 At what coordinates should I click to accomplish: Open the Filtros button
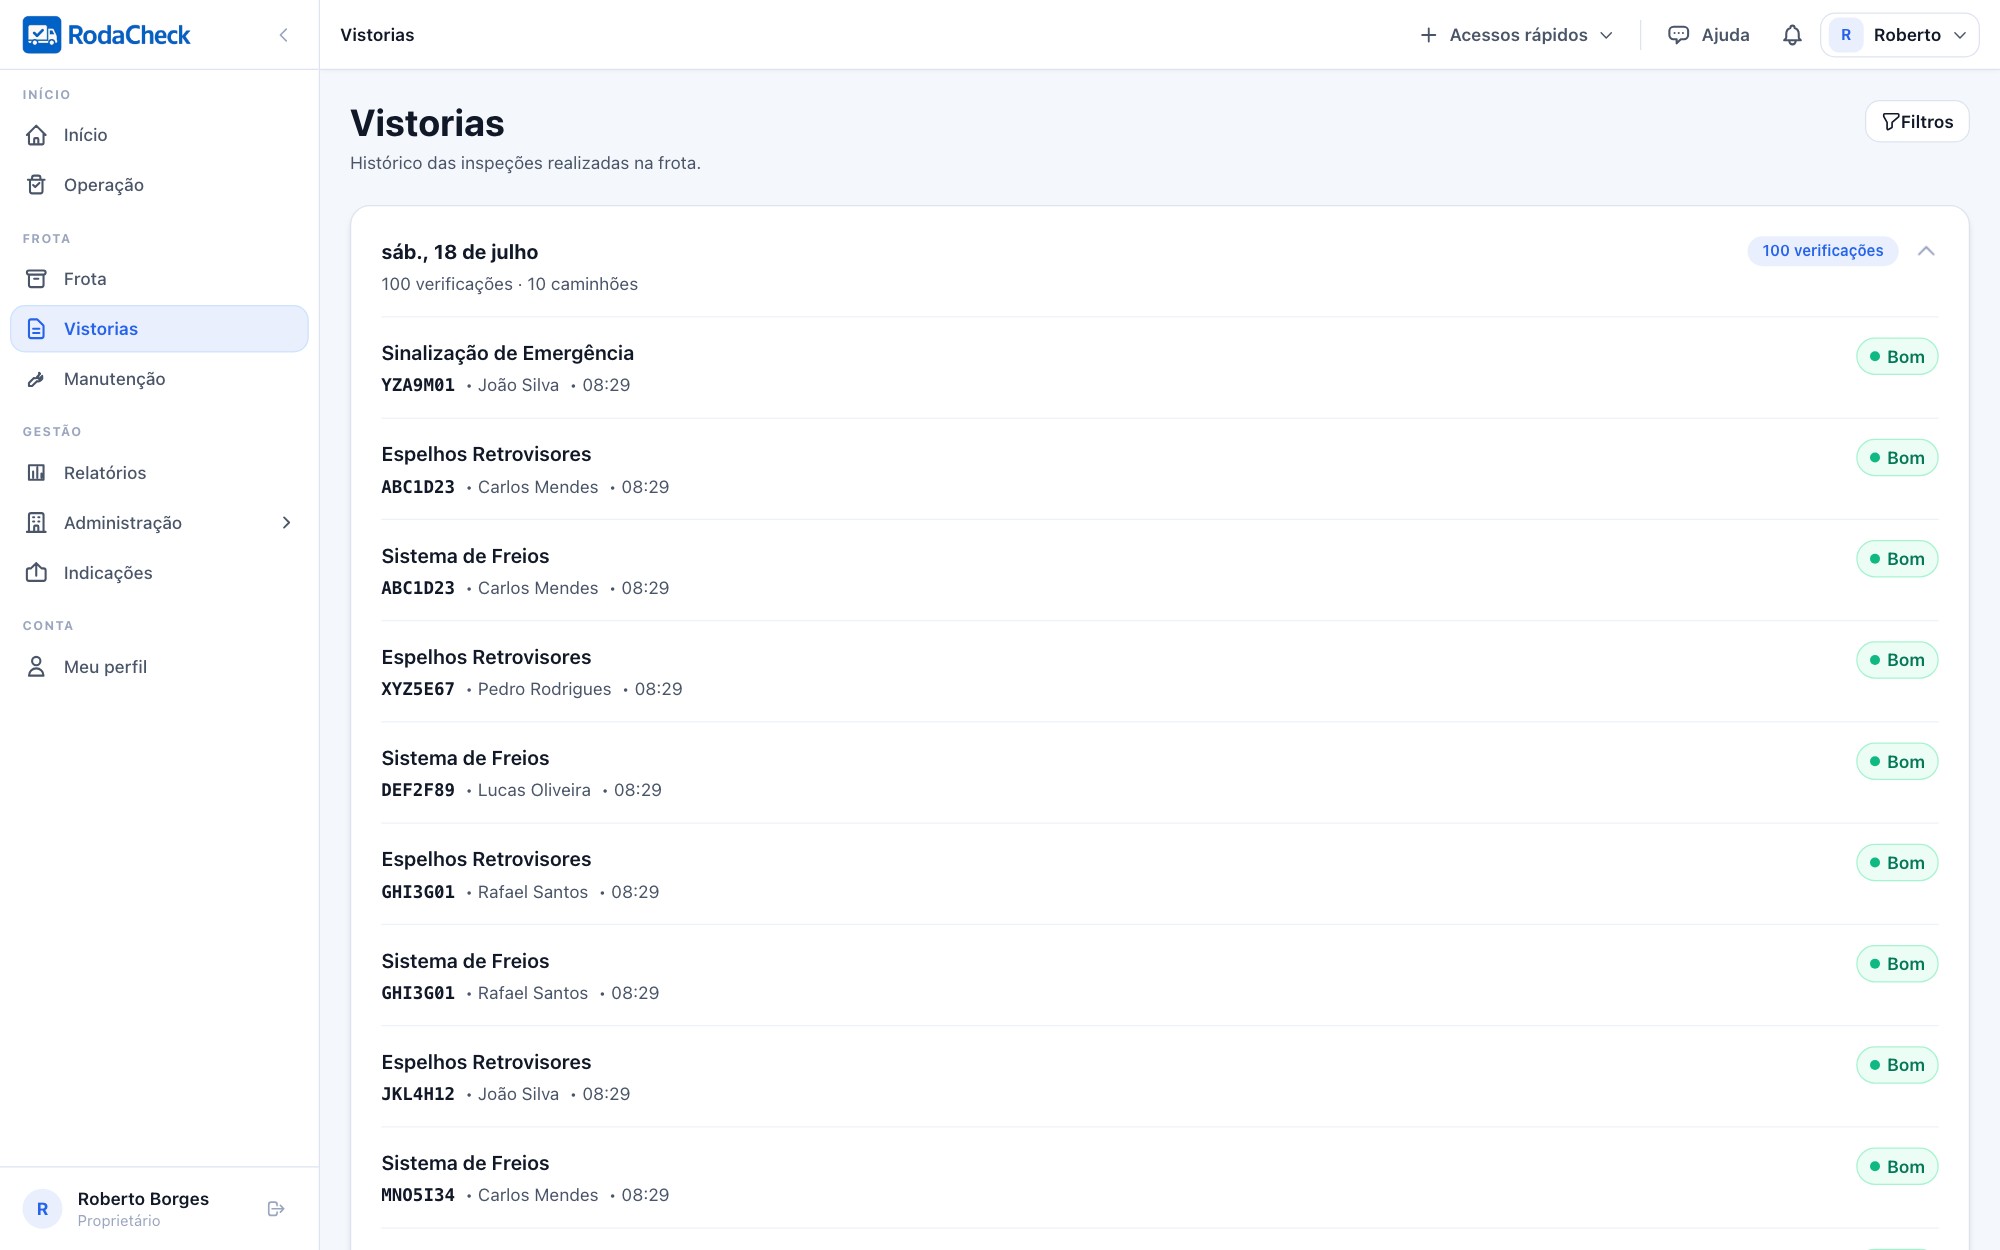(x=1917, y=122)
